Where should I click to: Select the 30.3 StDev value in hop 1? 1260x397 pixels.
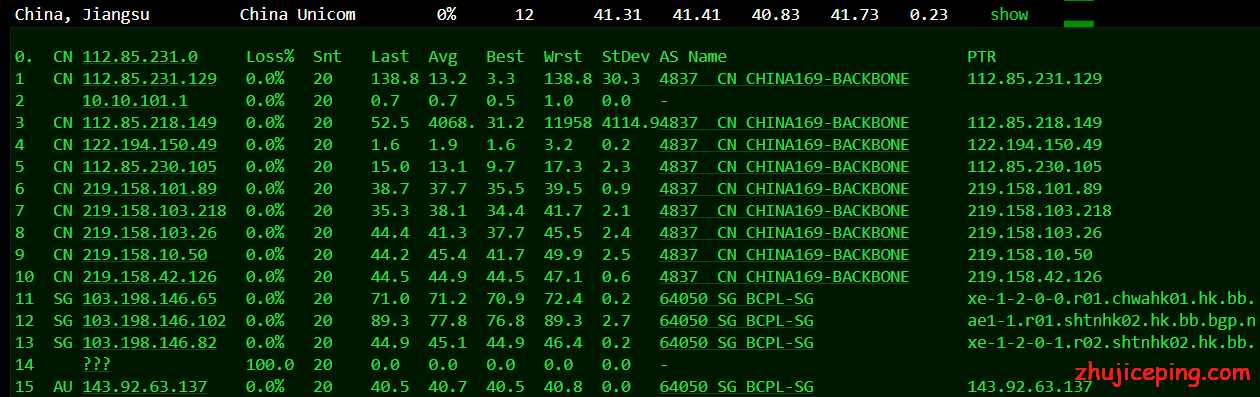coord(621,79)
